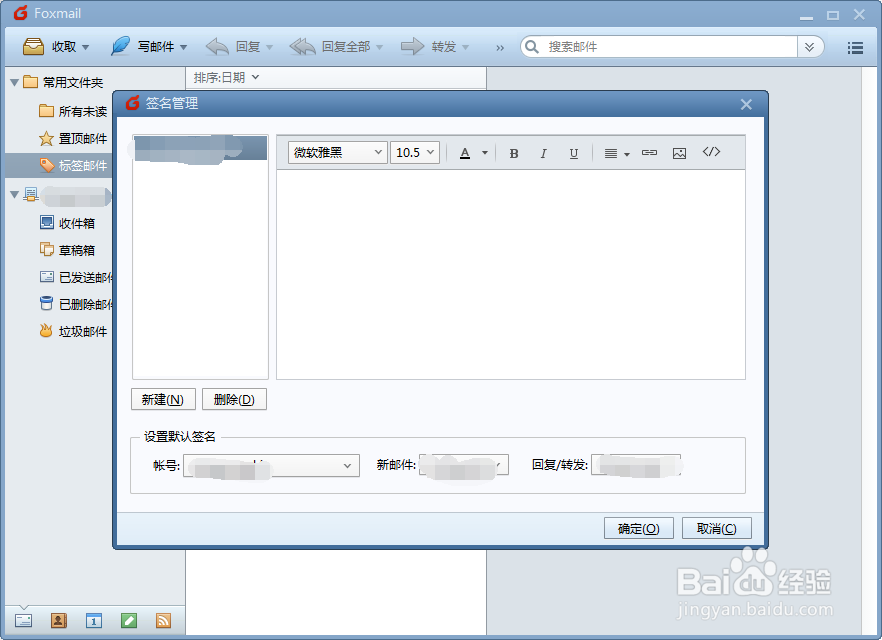882x640 pixels.
Task: Open the 帐号 account selection dropdown
Action: pyautogui.click(x=272, y=465)
